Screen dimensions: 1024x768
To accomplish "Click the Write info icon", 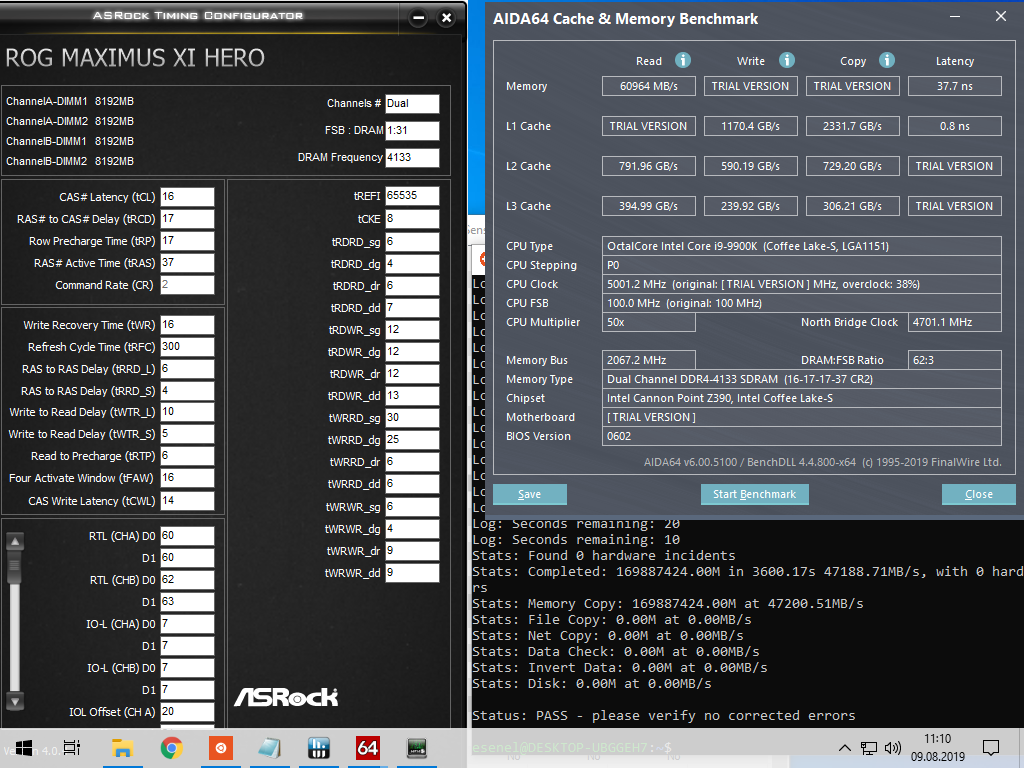I will pyautogui.click(x=786, y=60).
